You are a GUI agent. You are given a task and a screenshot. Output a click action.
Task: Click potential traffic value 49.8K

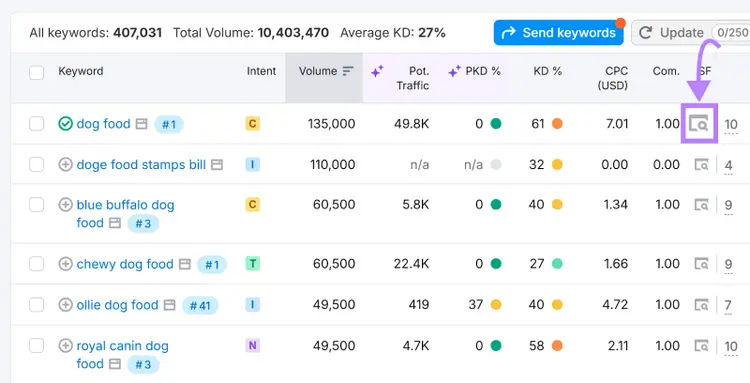[411, 124]
